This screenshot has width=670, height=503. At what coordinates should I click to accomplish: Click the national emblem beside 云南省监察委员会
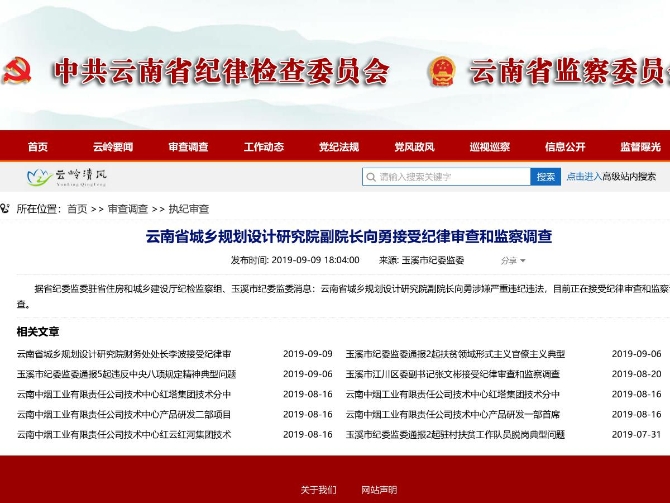441,72
